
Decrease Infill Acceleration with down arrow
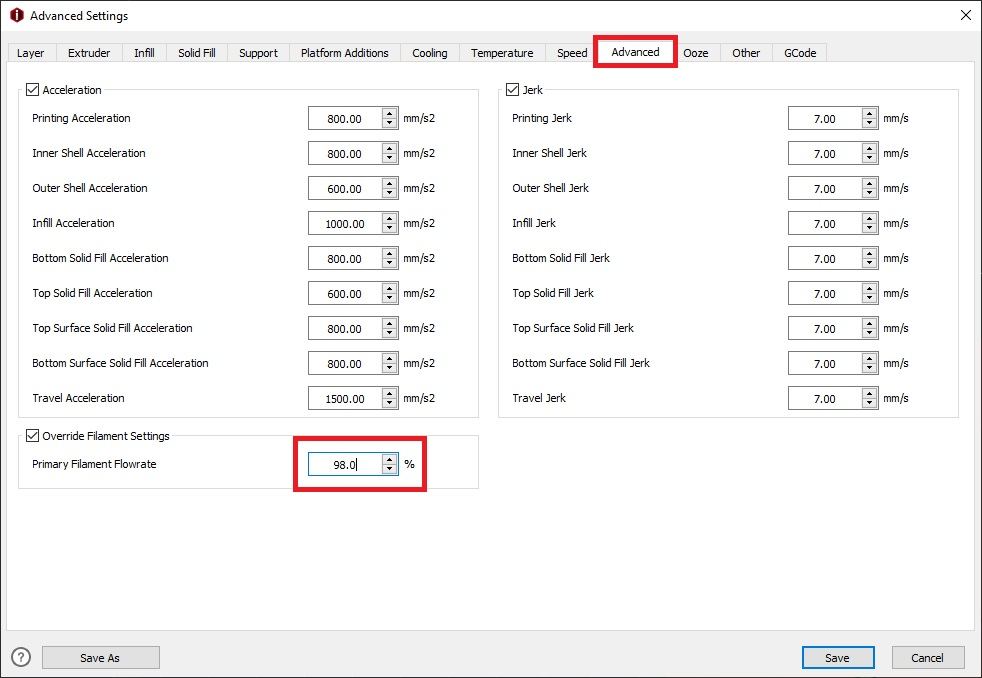coord(389,228)
